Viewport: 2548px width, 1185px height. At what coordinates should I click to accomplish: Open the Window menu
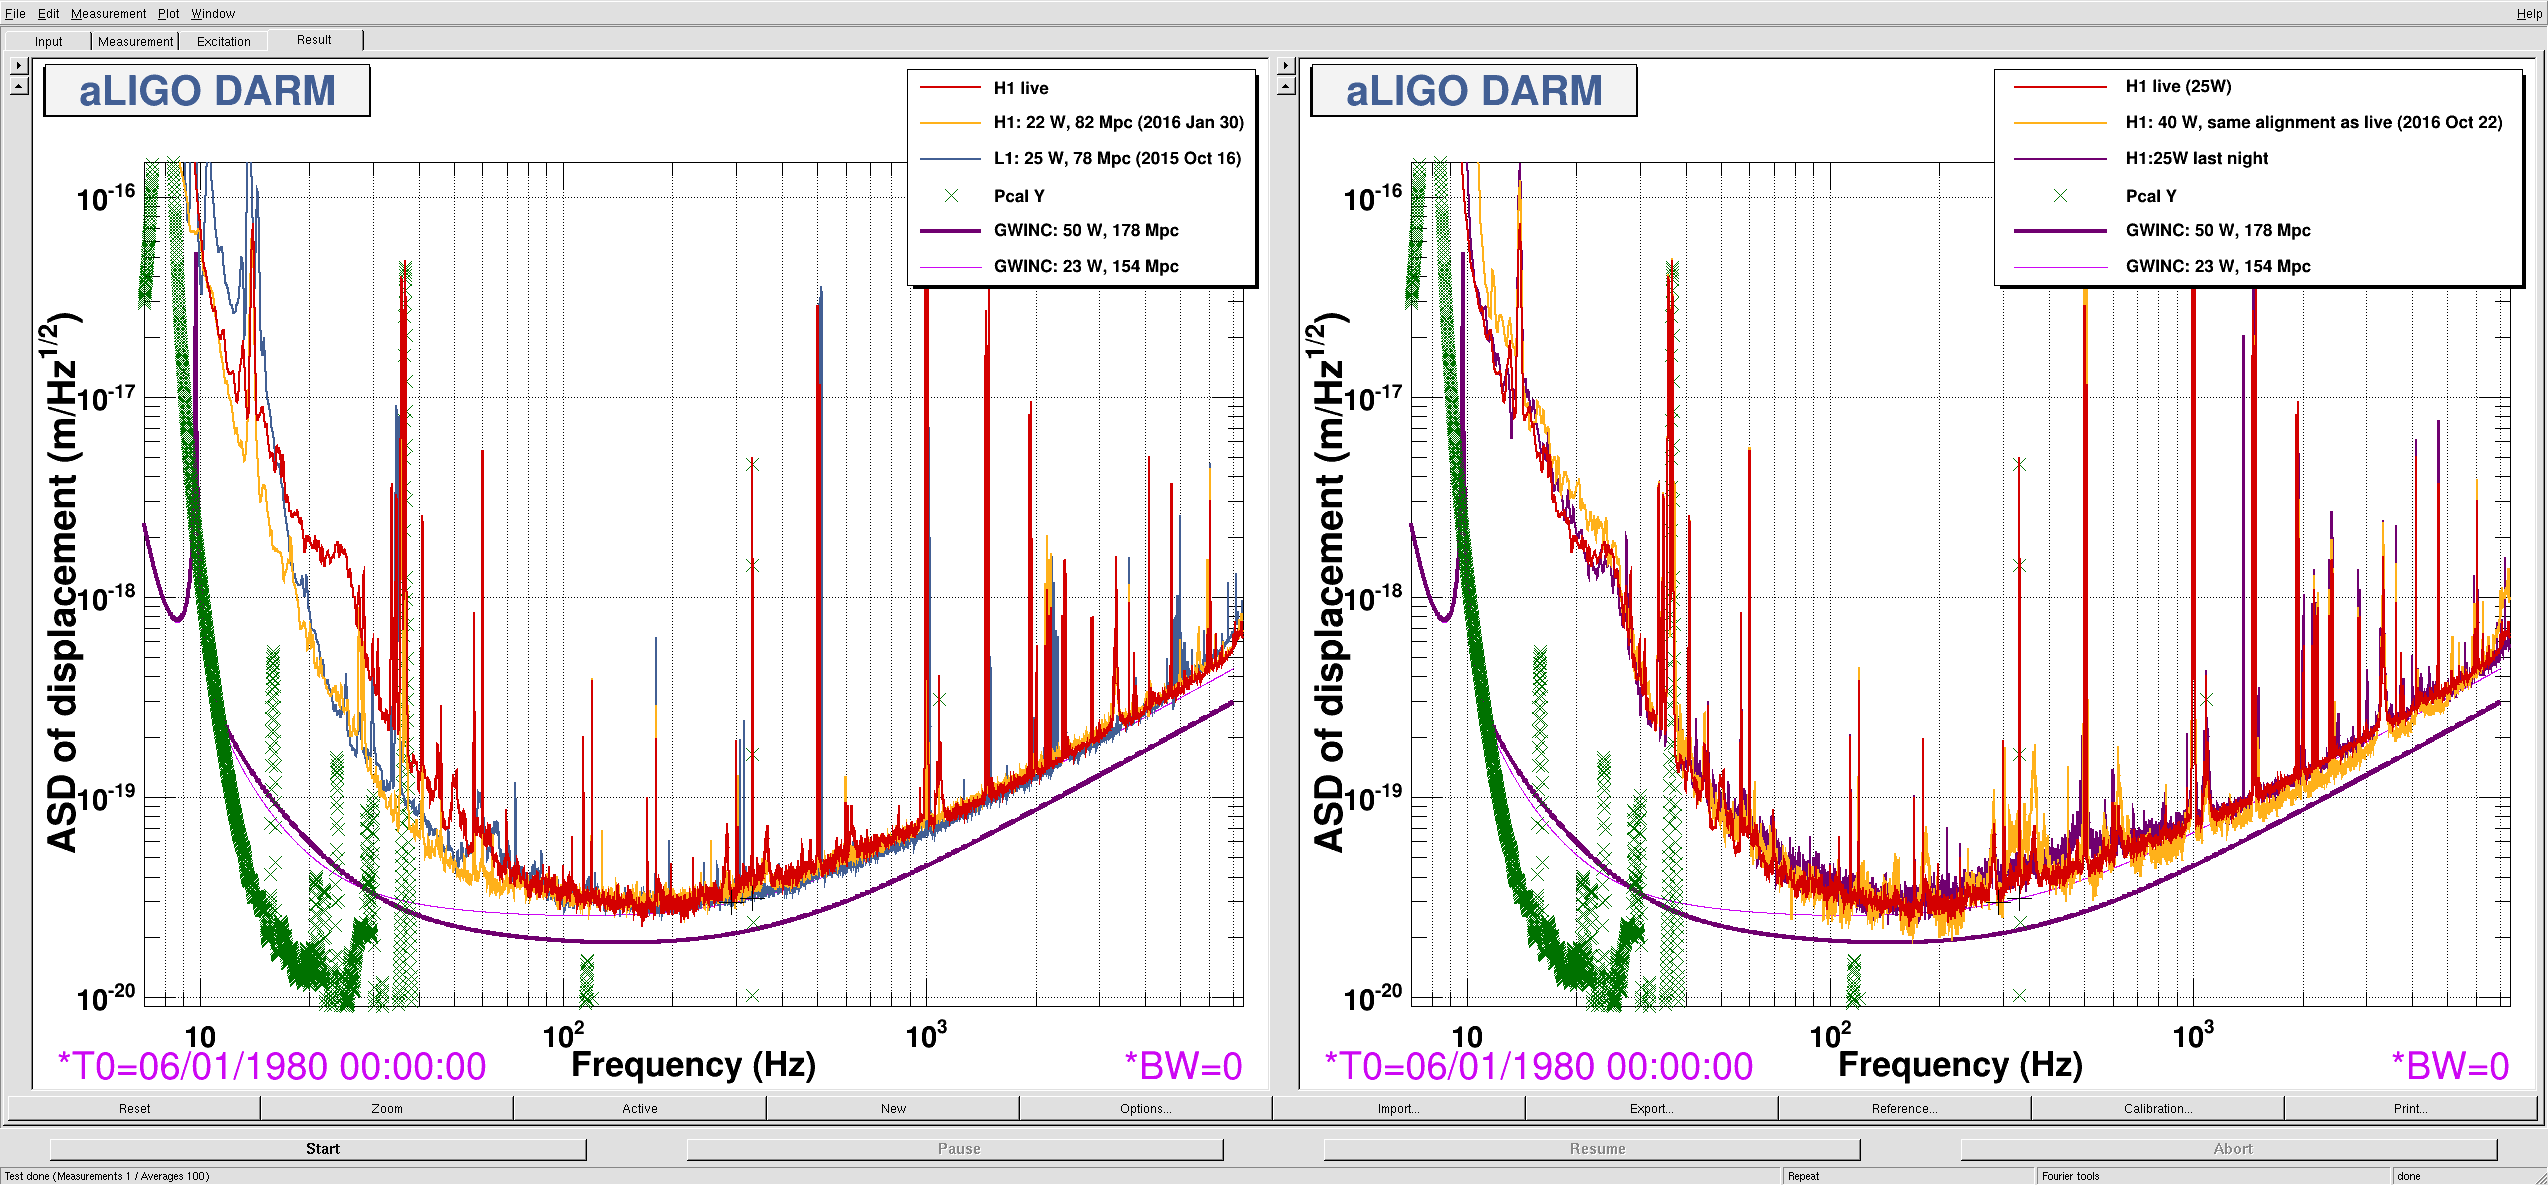[x=213, y=13]
